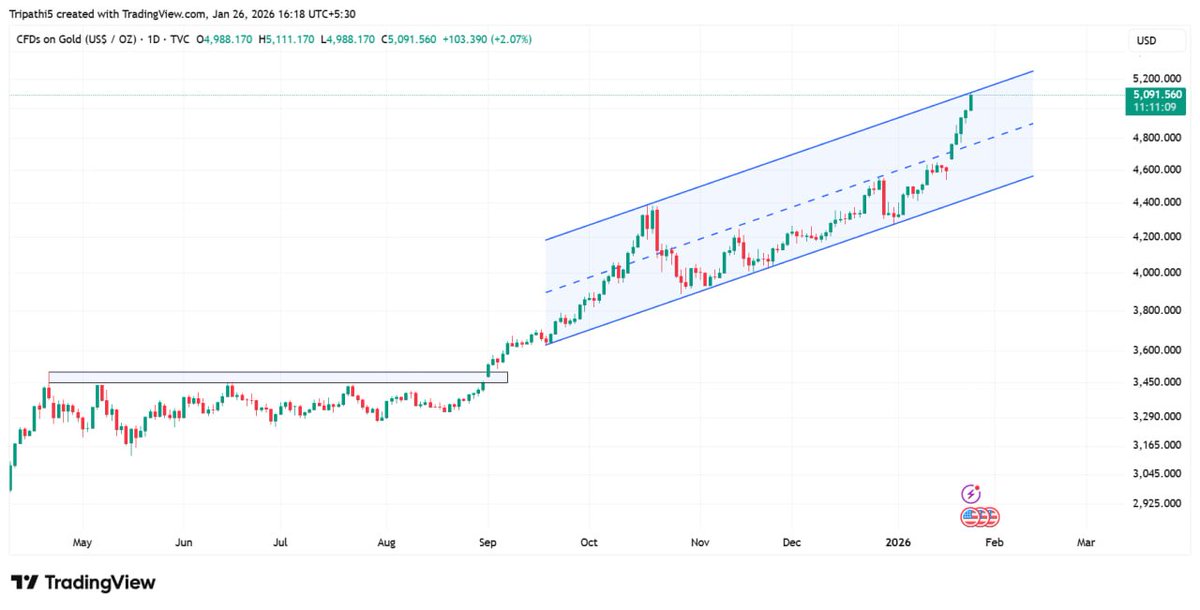Click the close value 'C5,091.560' in legend
The width and height of the screenshot is (1200, 610).
407,39
